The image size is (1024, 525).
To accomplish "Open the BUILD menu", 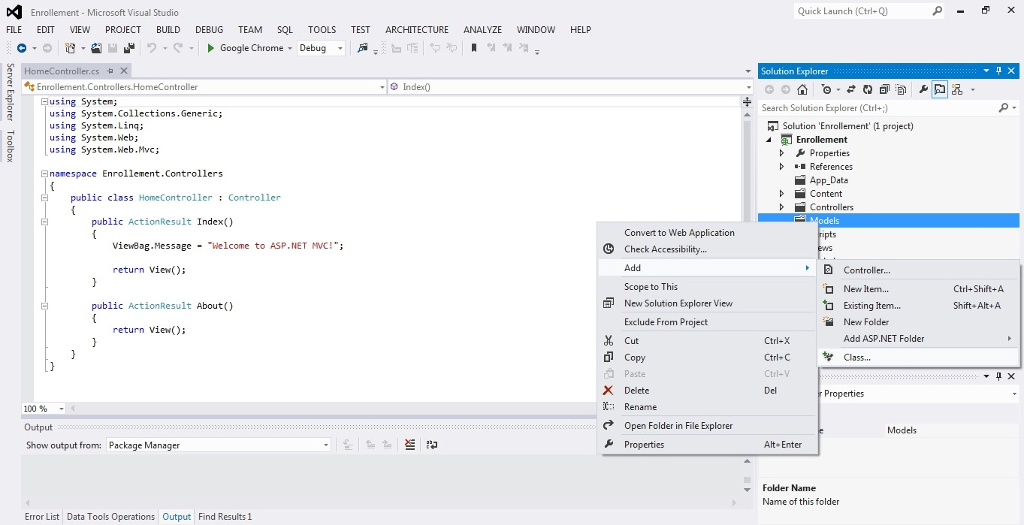I will coord(168,30).
